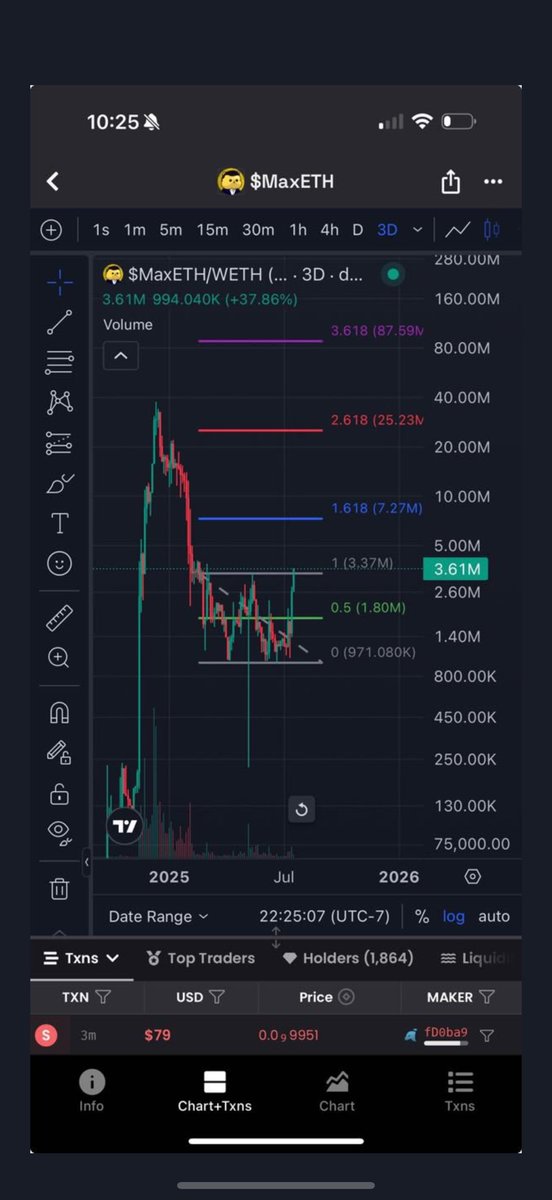Go back with the left chevron

click(x=53, y=181)
